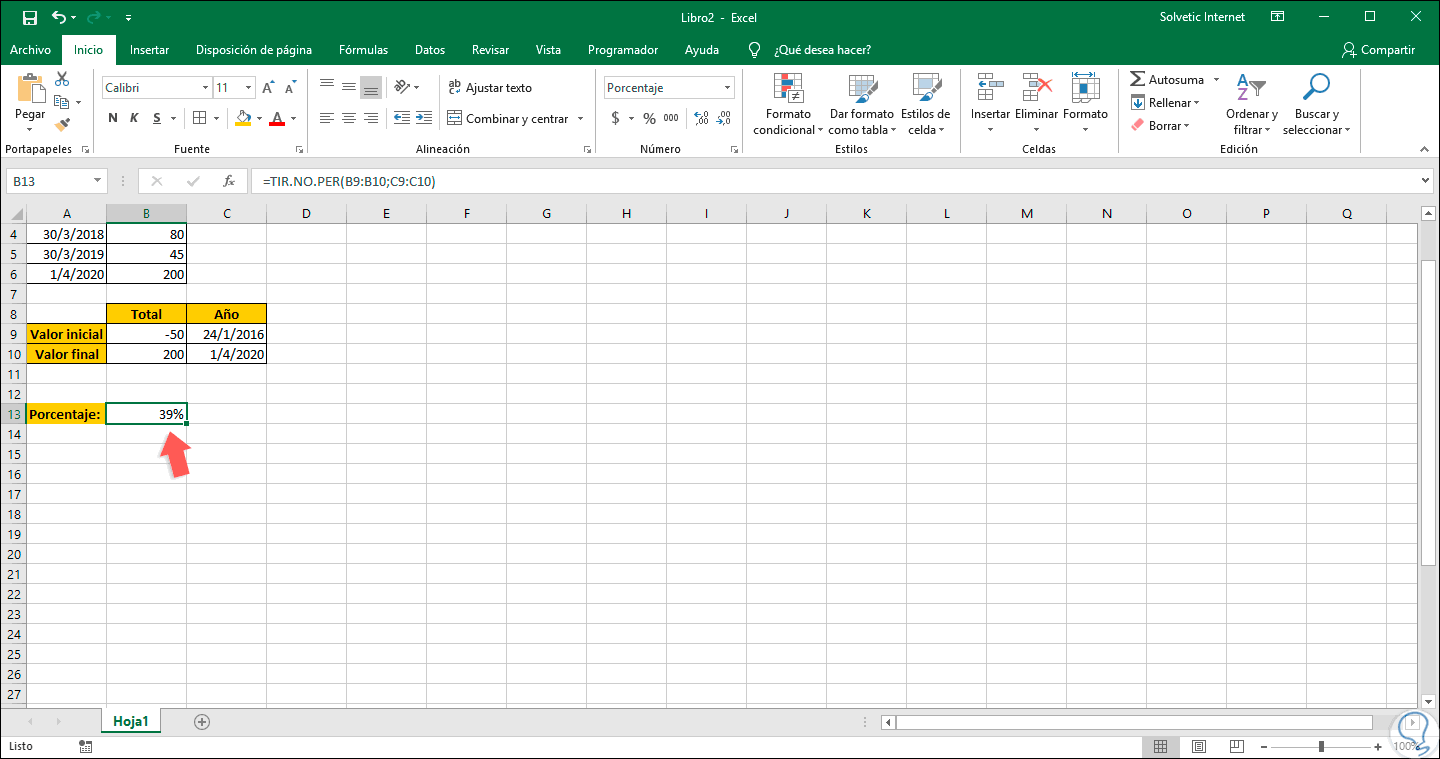Toggle Bold (N) formatting

click(112, 118)
